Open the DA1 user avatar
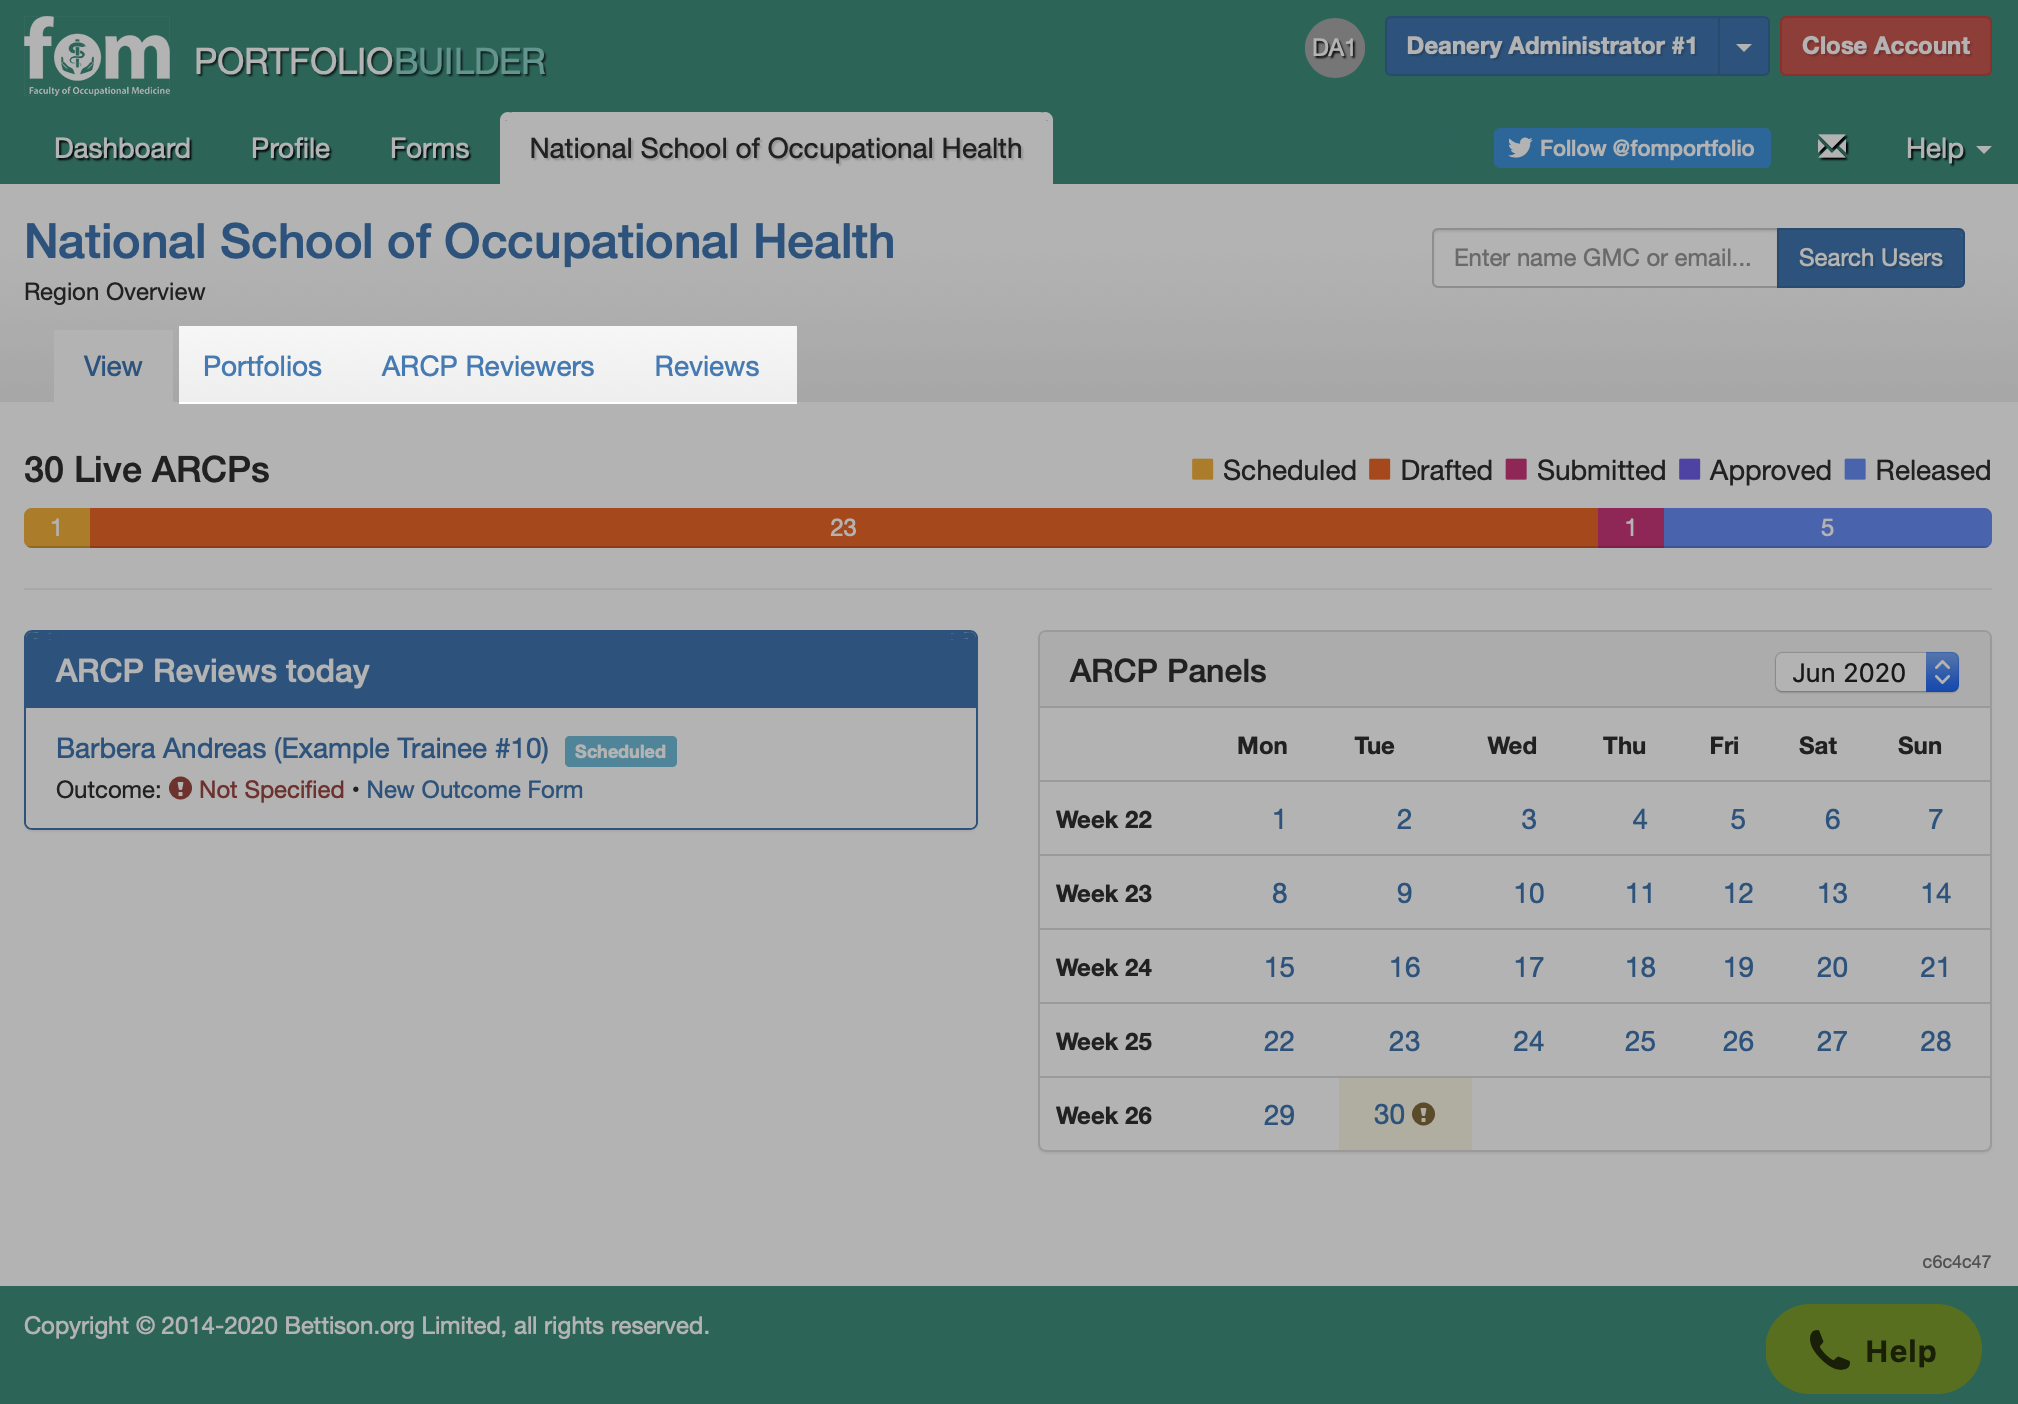The width and height of the screenshot is (2018, 1404). tap(1334, 47)
